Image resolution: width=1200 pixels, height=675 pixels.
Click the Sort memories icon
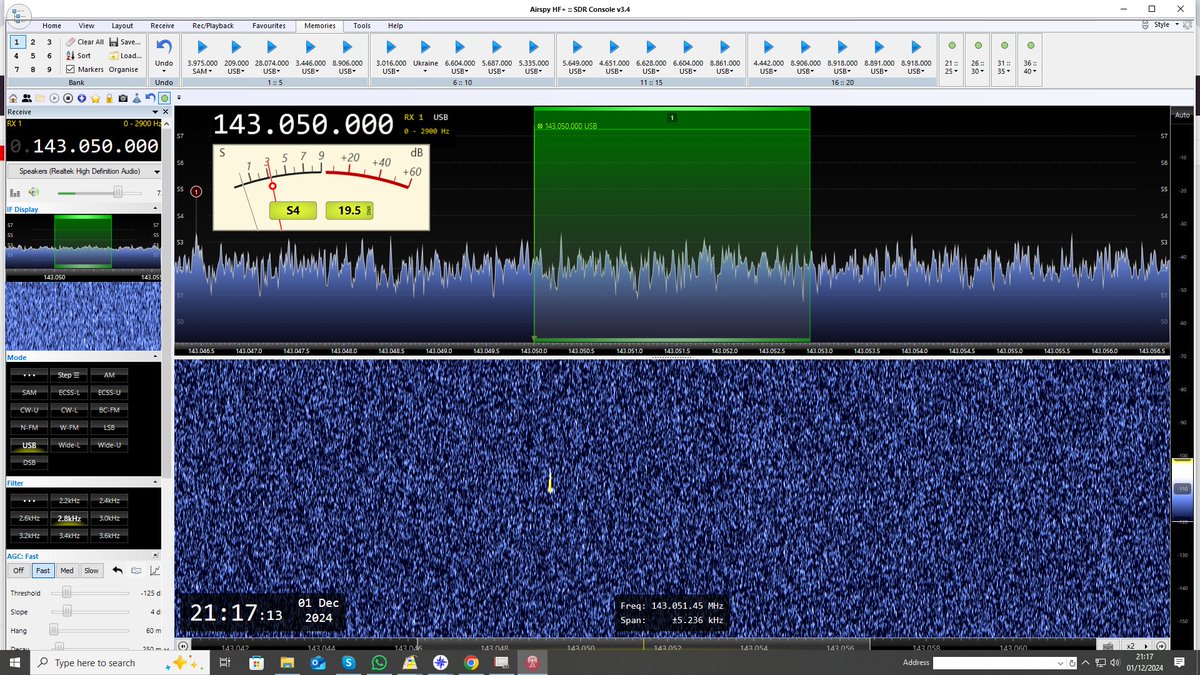click(70, 56)
